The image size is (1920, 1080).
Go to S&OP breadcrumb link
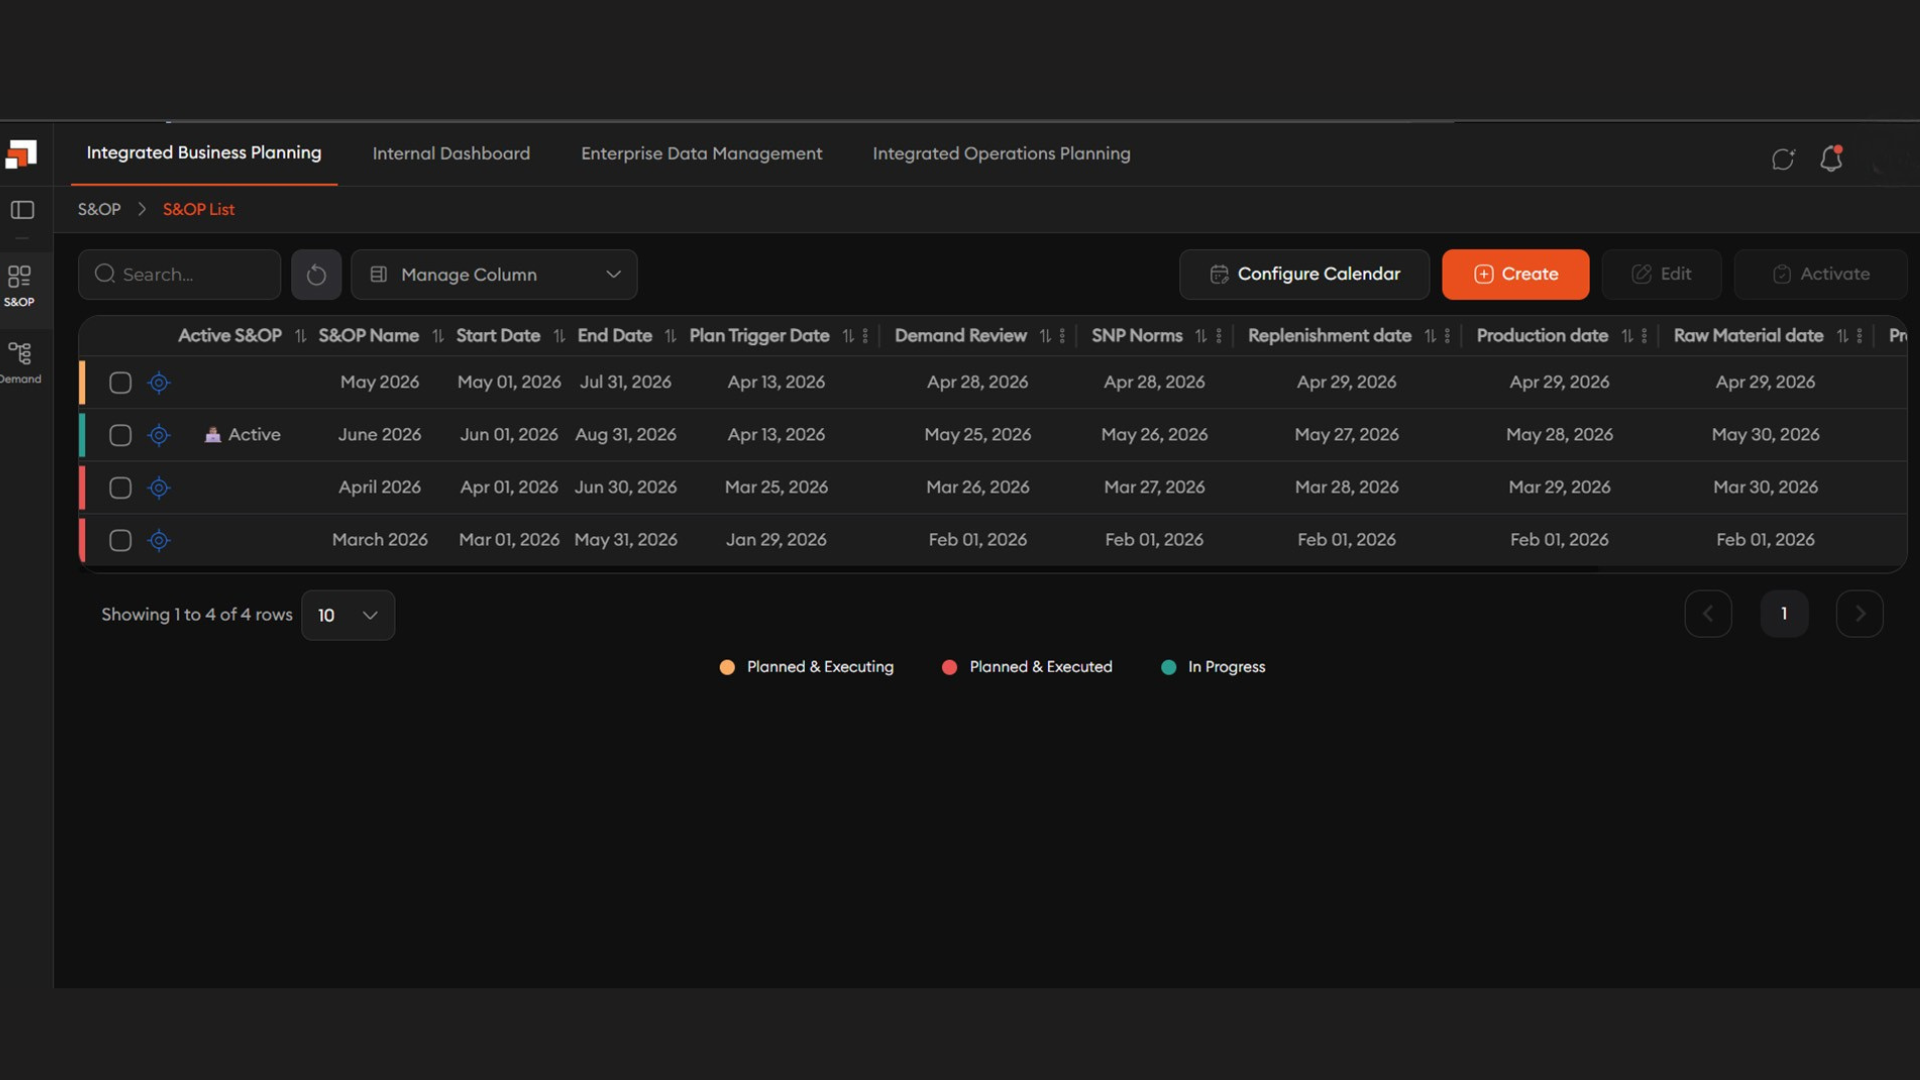(99, 210)
